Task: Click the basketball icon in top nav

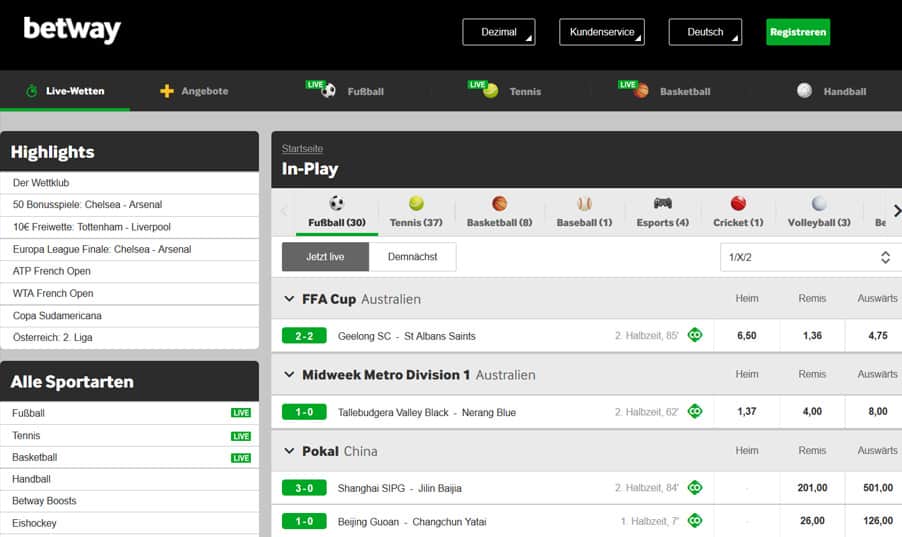Action: click(641, 91)
